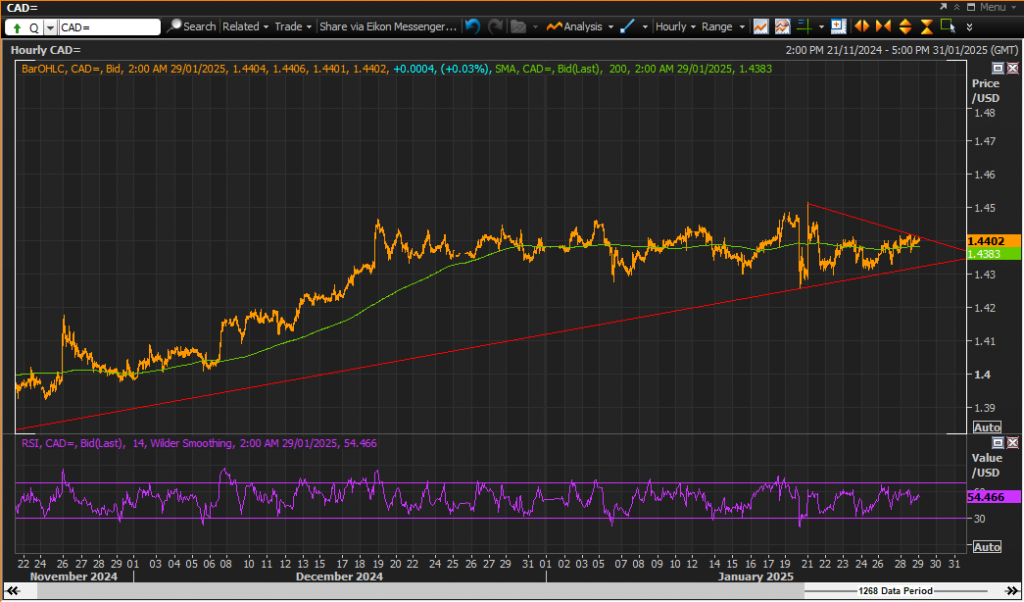Open the Trade menu
Image resolution: width=1024 pixels, height=602 pixels.
293,27
